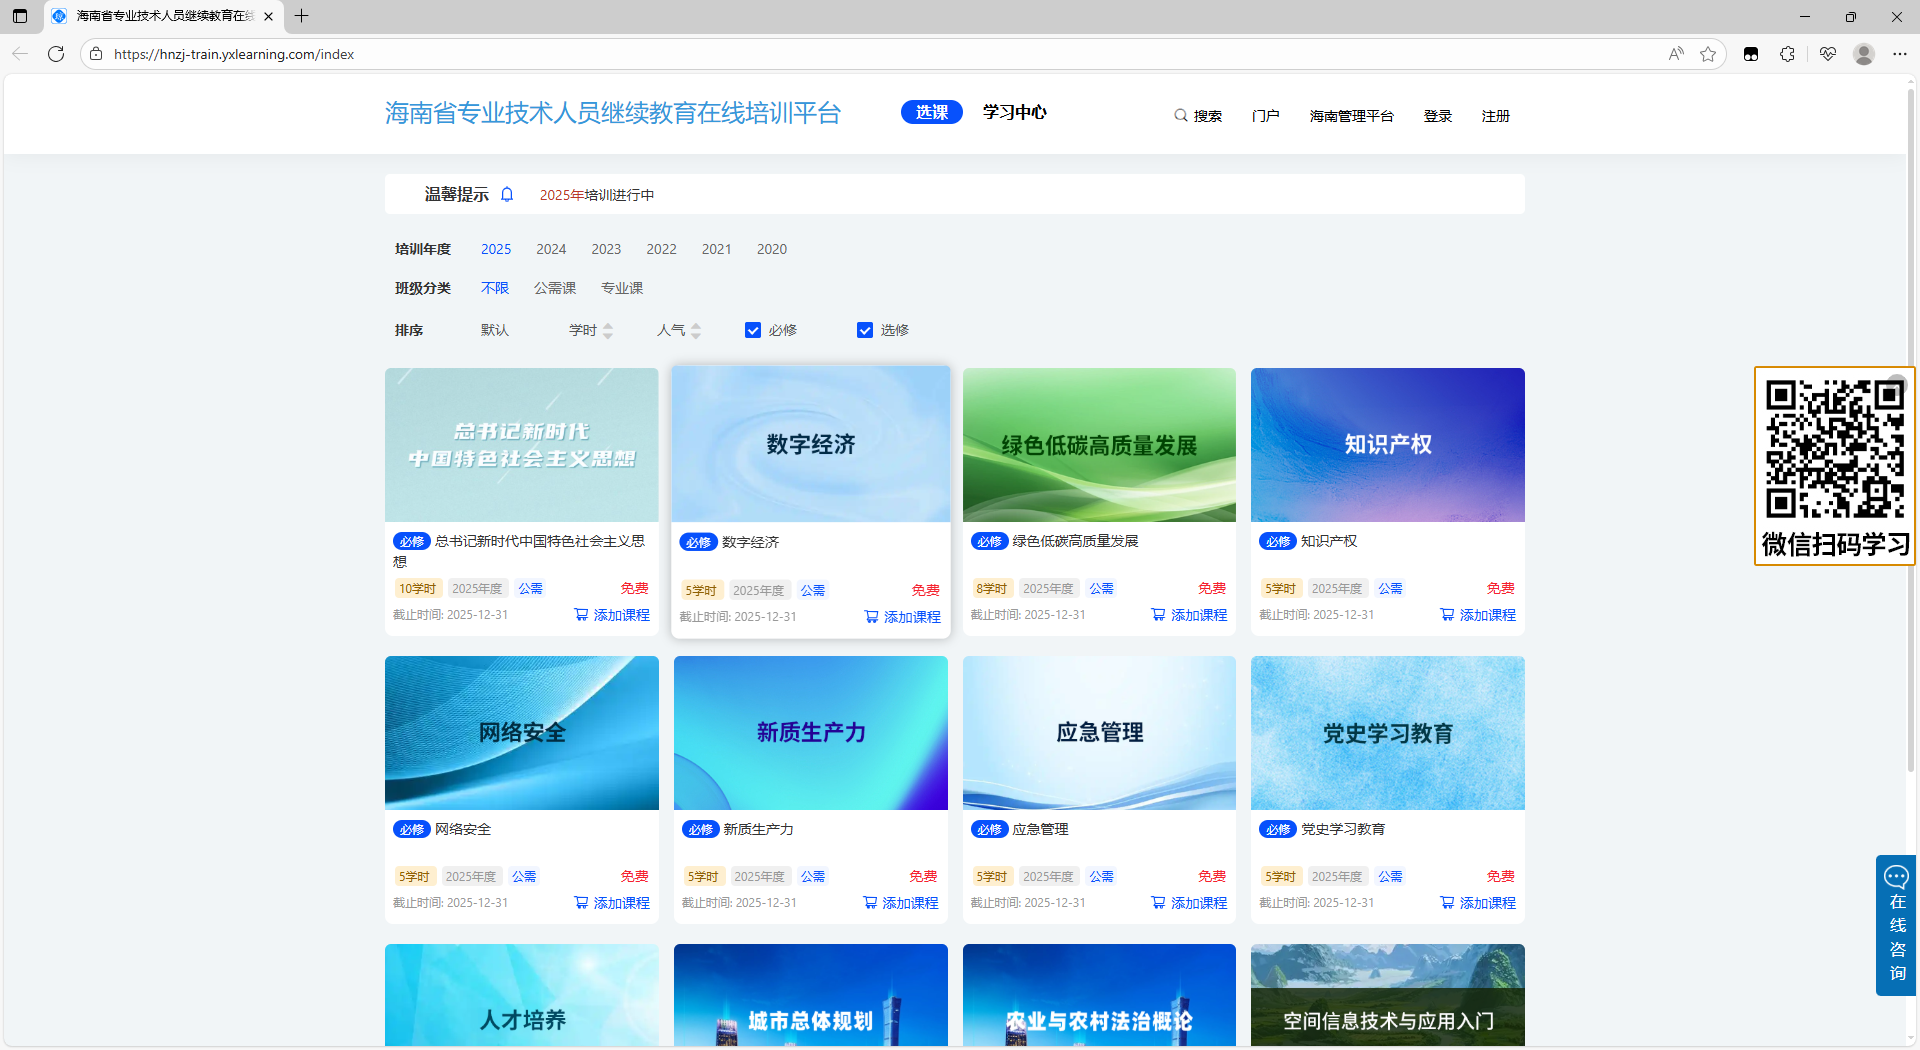Open 知识产权 course thumbnail
1920x1050 pixels.
coord(1388,445)
